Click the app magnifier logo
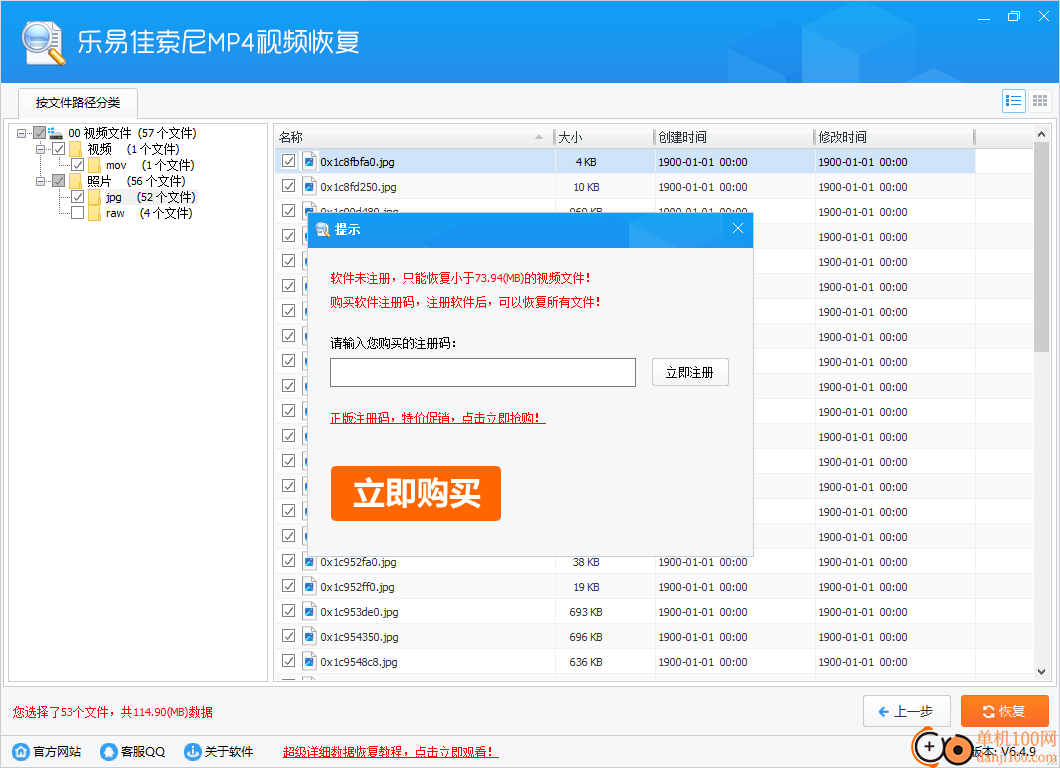This screenshot has height=768, width=1060. pyautogui.click(x=43, y=43)
